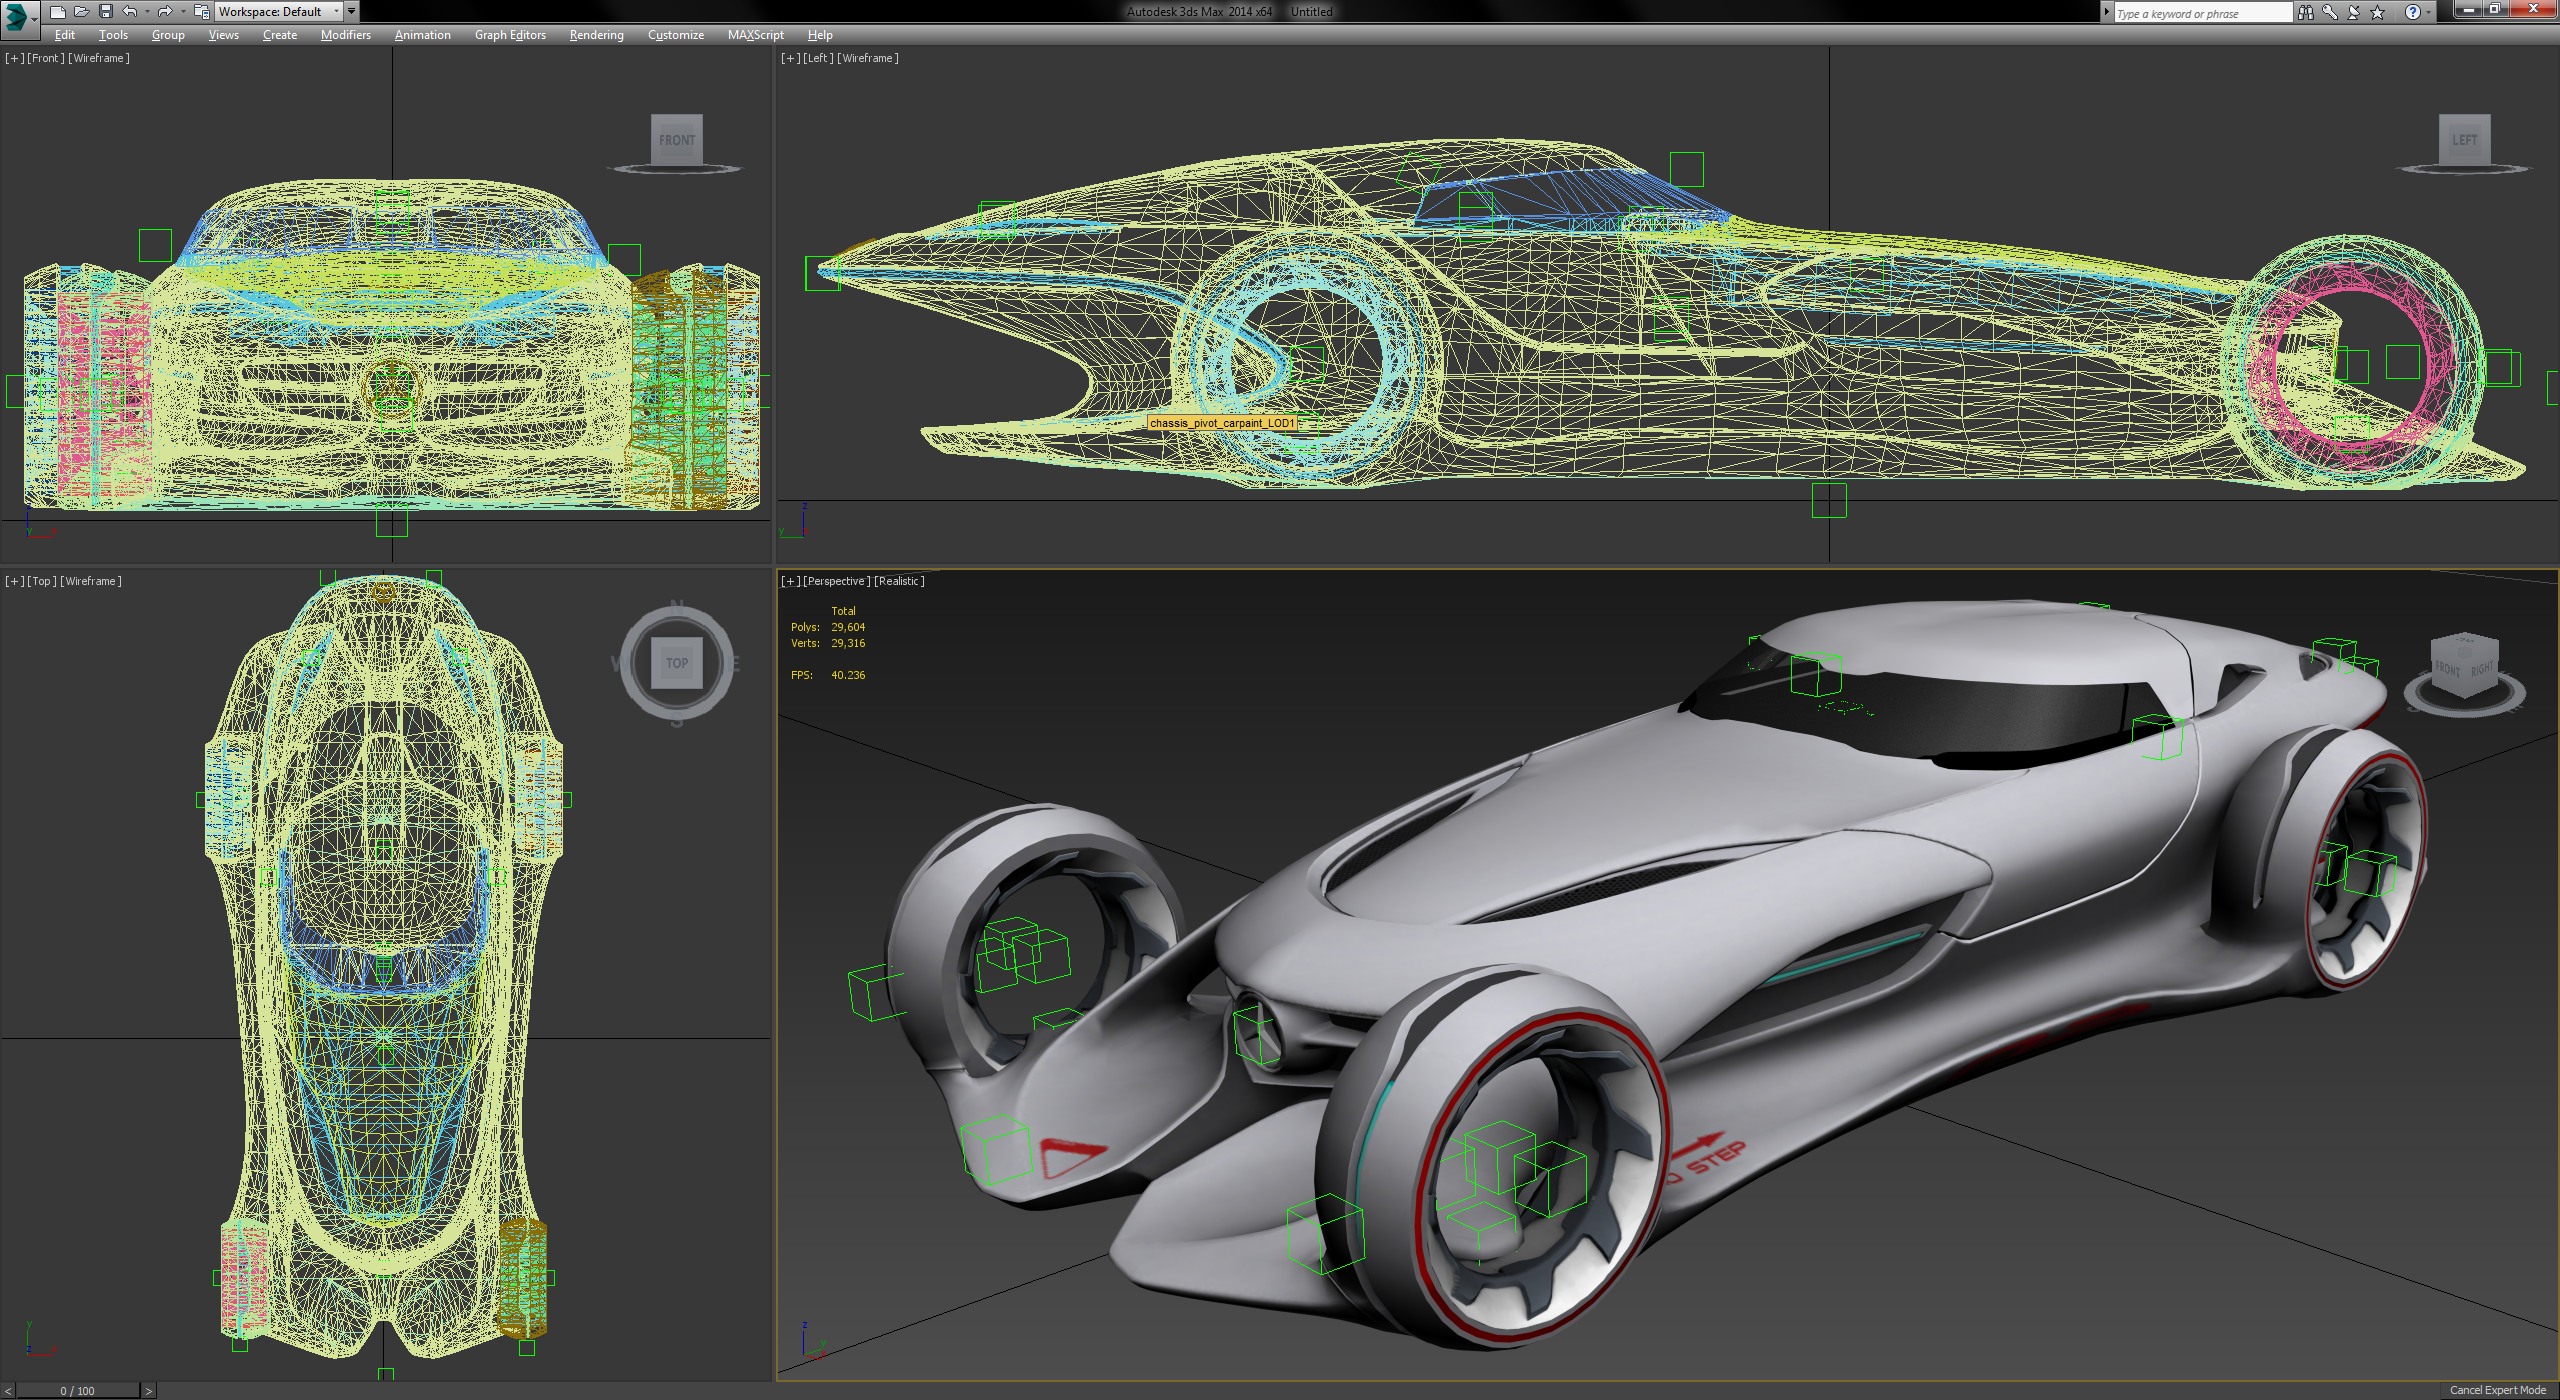Click Cancel Expert Mode

click(x=2496, y=1389)
